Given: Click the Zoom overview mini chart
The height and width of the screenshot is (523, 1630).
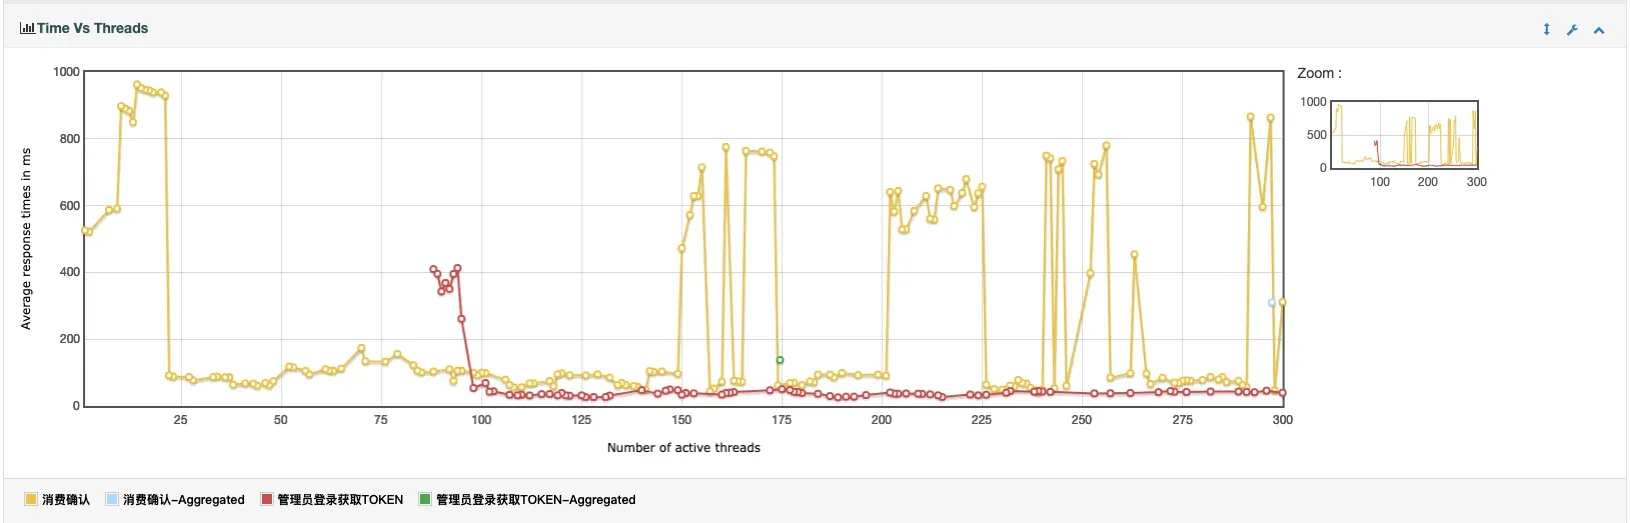Looking at the screenshot, I should click(x=1404, y=134).
